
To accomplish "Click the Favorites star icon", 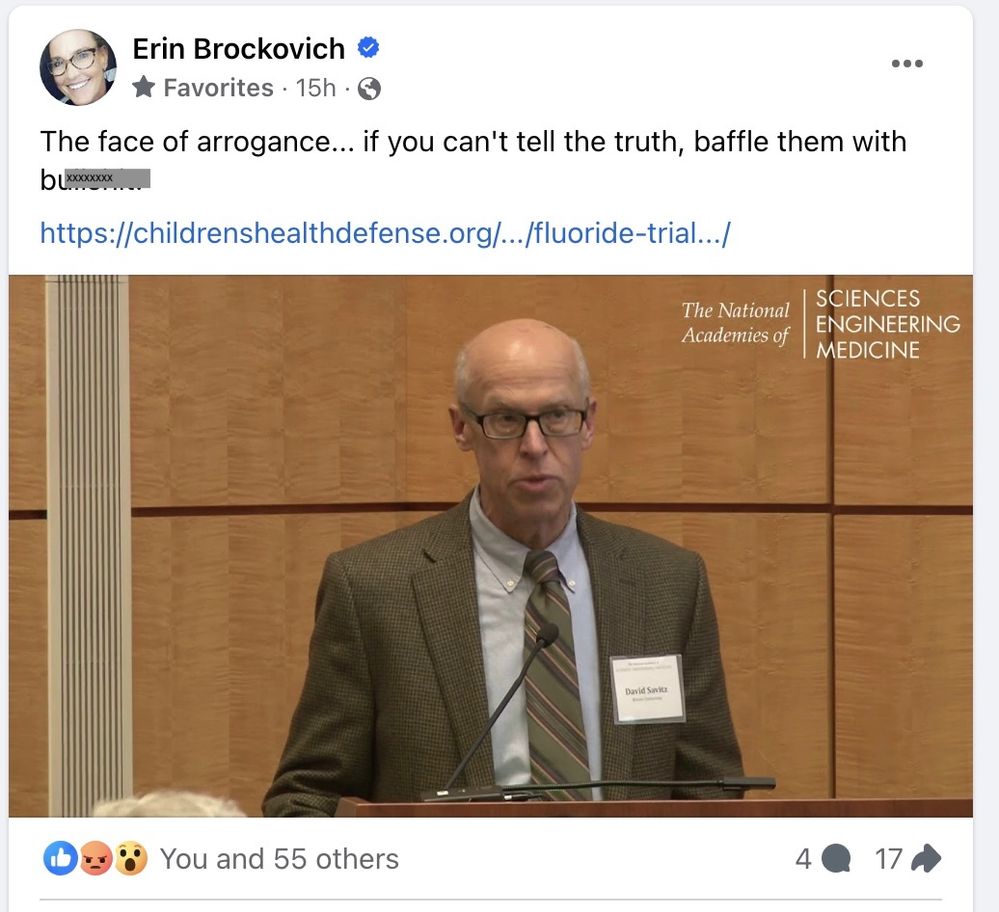I will [x=144, y=87].
